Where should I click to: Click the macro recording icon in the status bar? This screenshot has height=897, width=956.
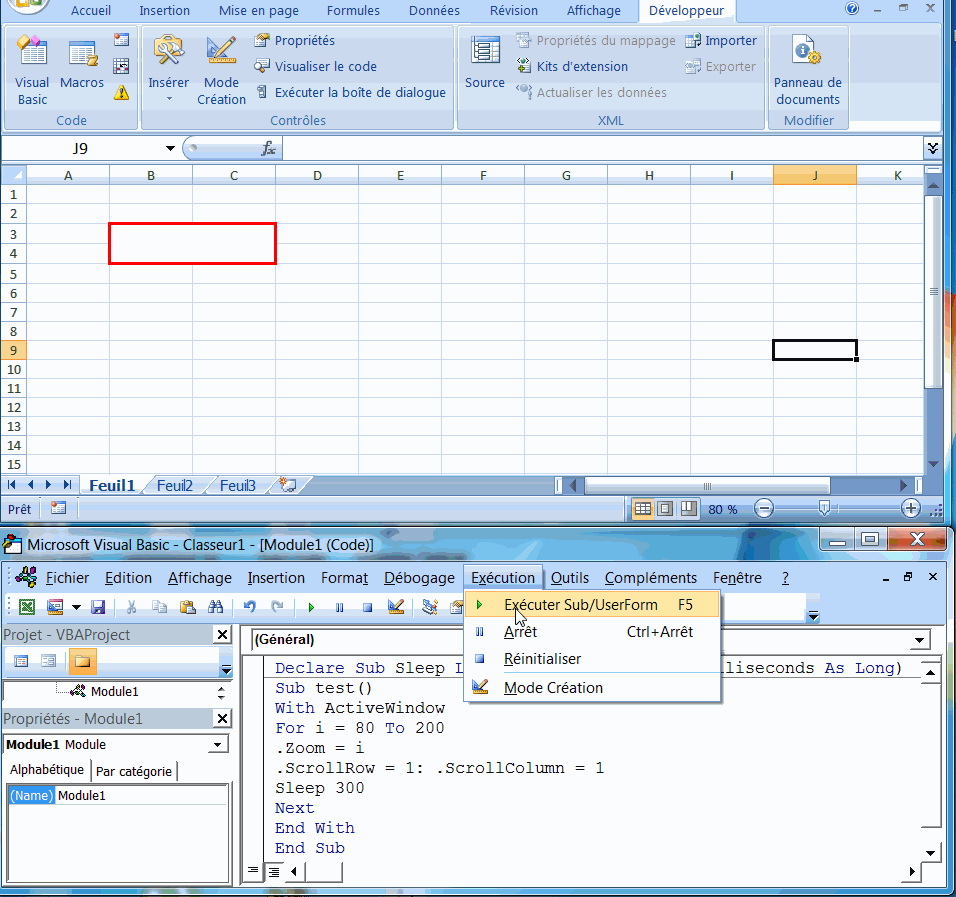(x=59, y=508)
